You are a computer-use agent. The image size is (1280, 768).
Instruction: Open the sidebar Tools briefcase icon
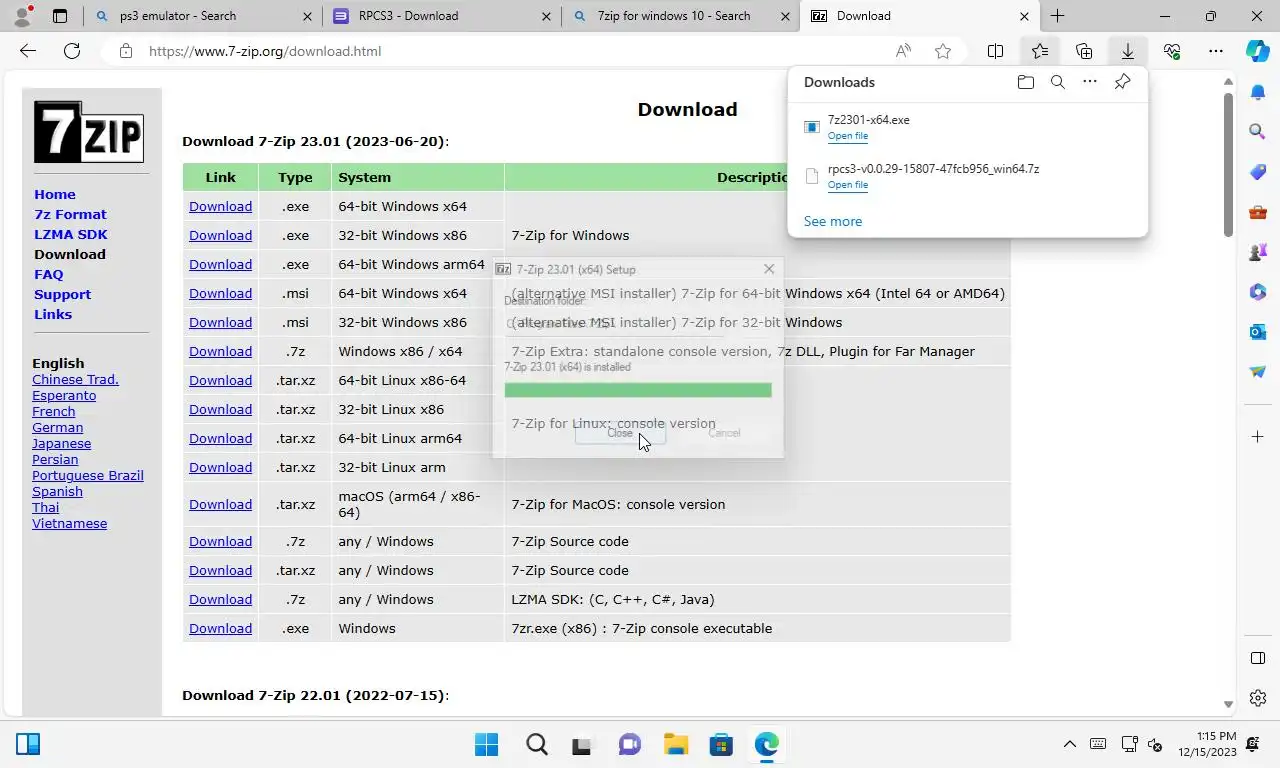[x=1258, y=212]
